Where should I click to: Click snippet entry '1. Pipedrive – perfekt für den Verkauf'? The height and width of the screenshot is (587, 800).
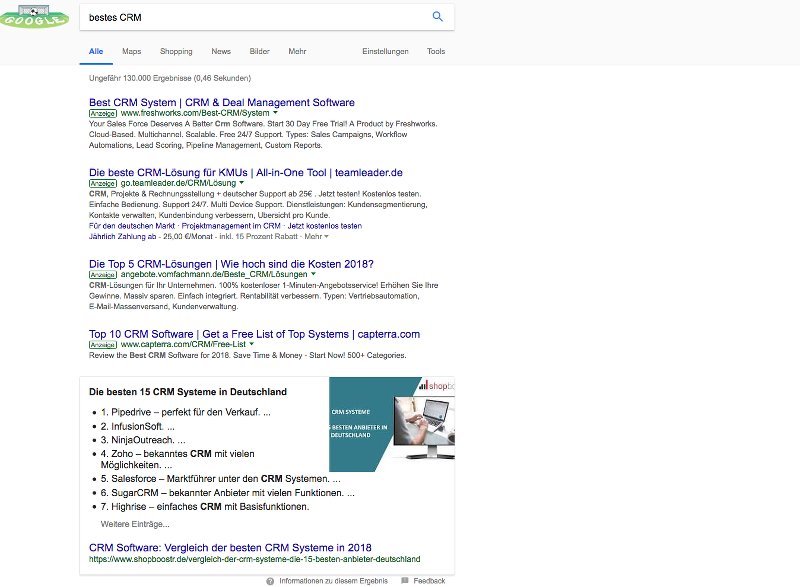tap(186, 412)
